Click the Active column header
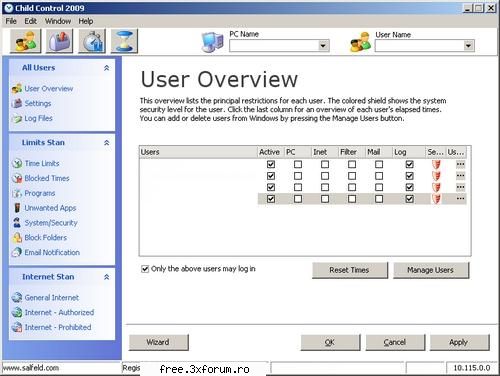The height and width of the screenshot is (376, 500). 270,152
